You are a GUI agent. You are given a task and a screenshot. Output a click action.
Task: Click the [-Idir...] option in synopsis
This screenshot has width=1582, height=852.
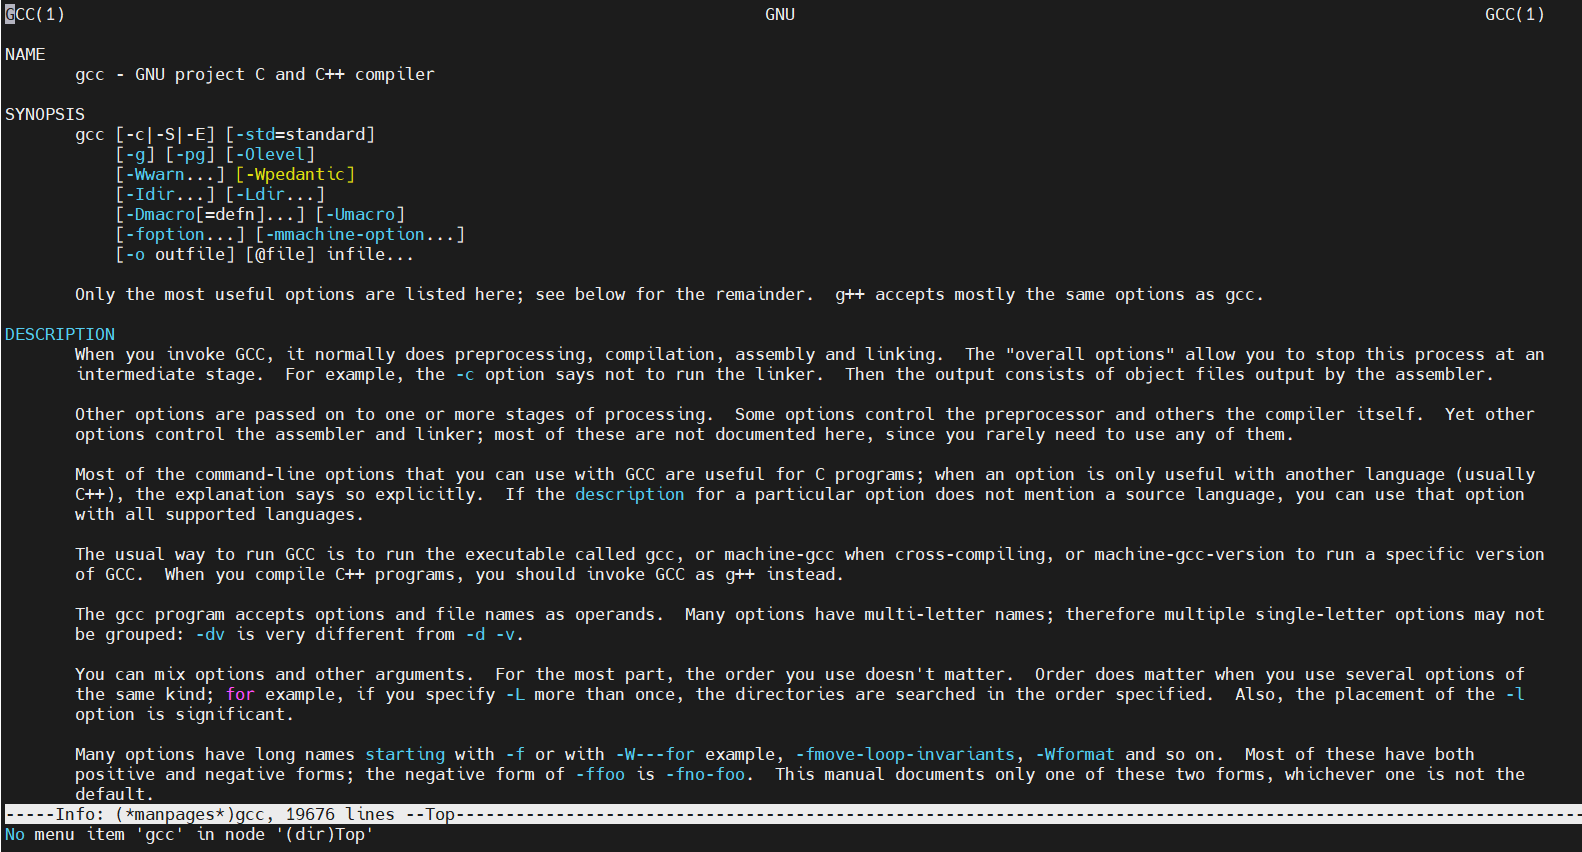(165, 194)
